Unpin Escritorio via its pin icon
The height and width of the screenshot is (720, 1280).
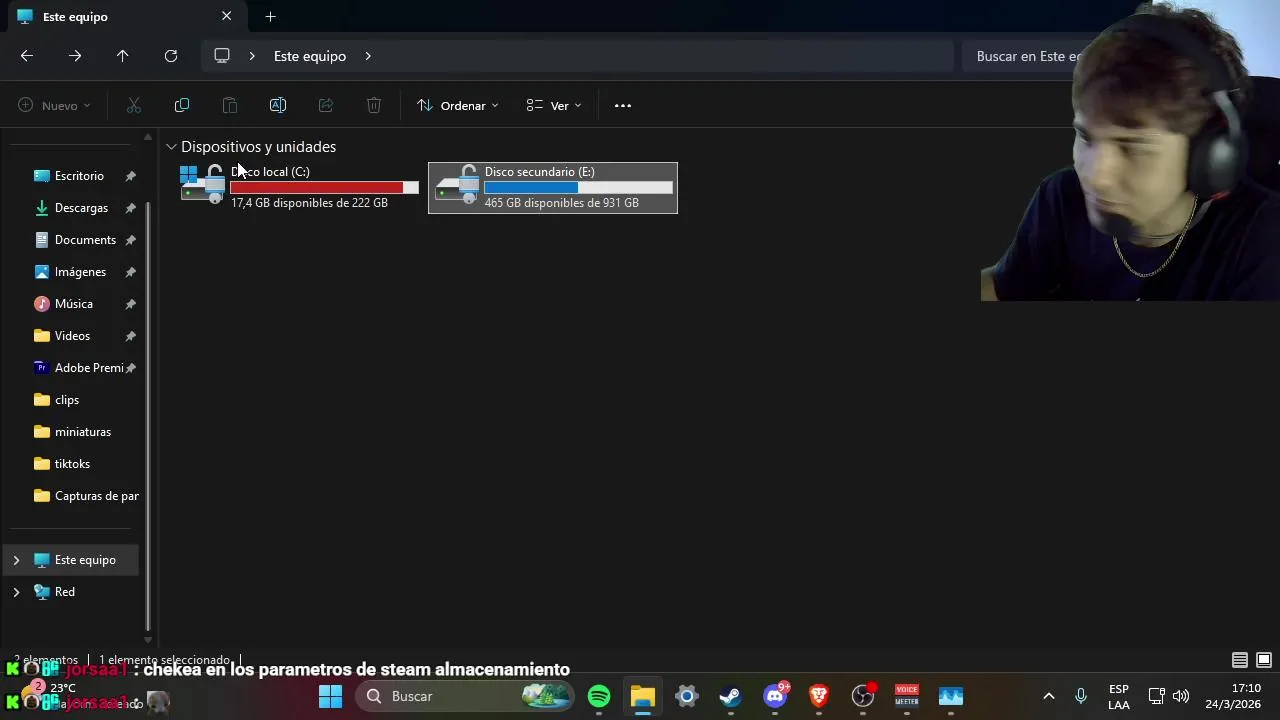[130, 176]
